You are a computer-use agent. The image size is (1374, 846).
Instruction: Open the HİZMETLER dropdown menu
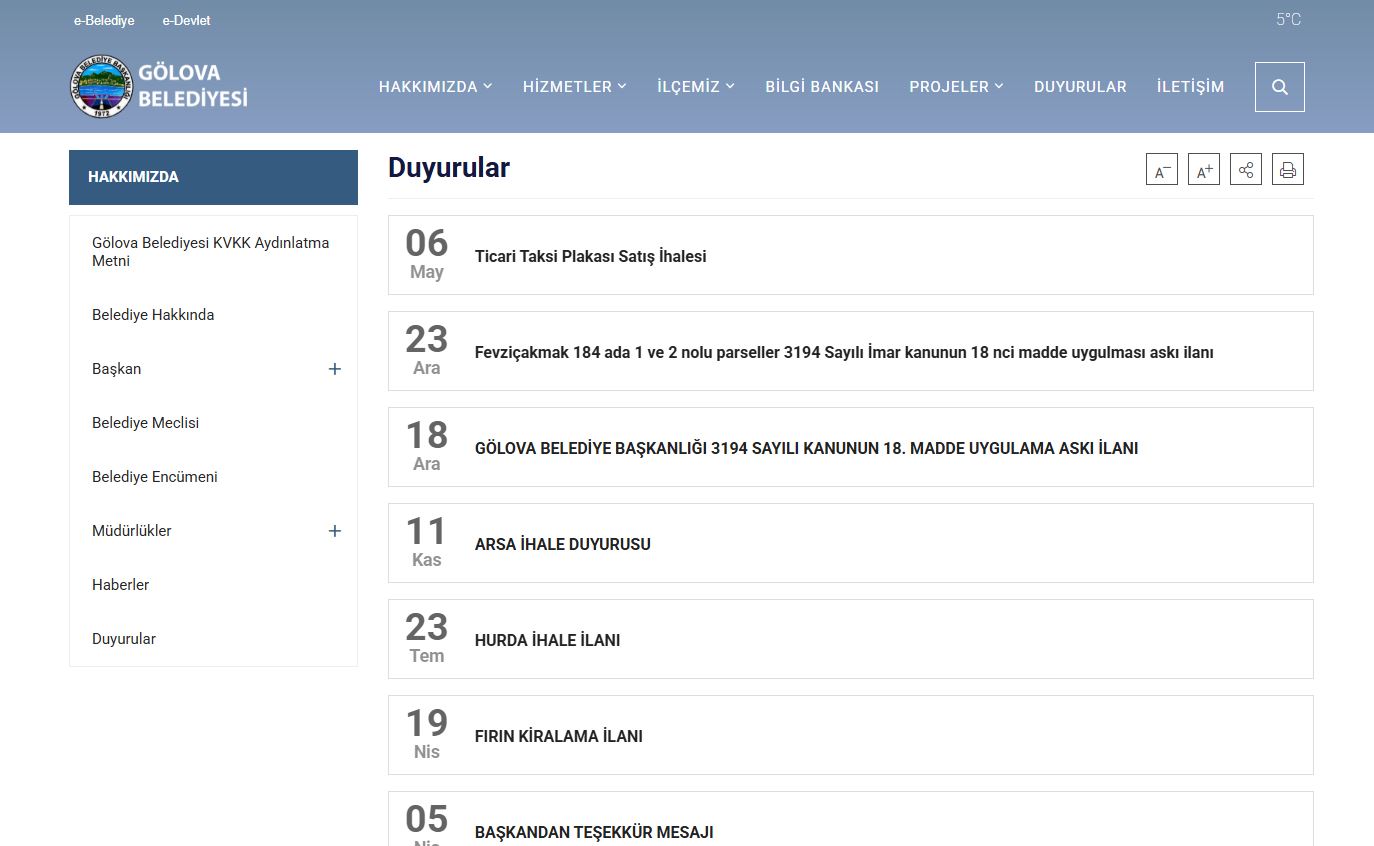click(574, 87)
